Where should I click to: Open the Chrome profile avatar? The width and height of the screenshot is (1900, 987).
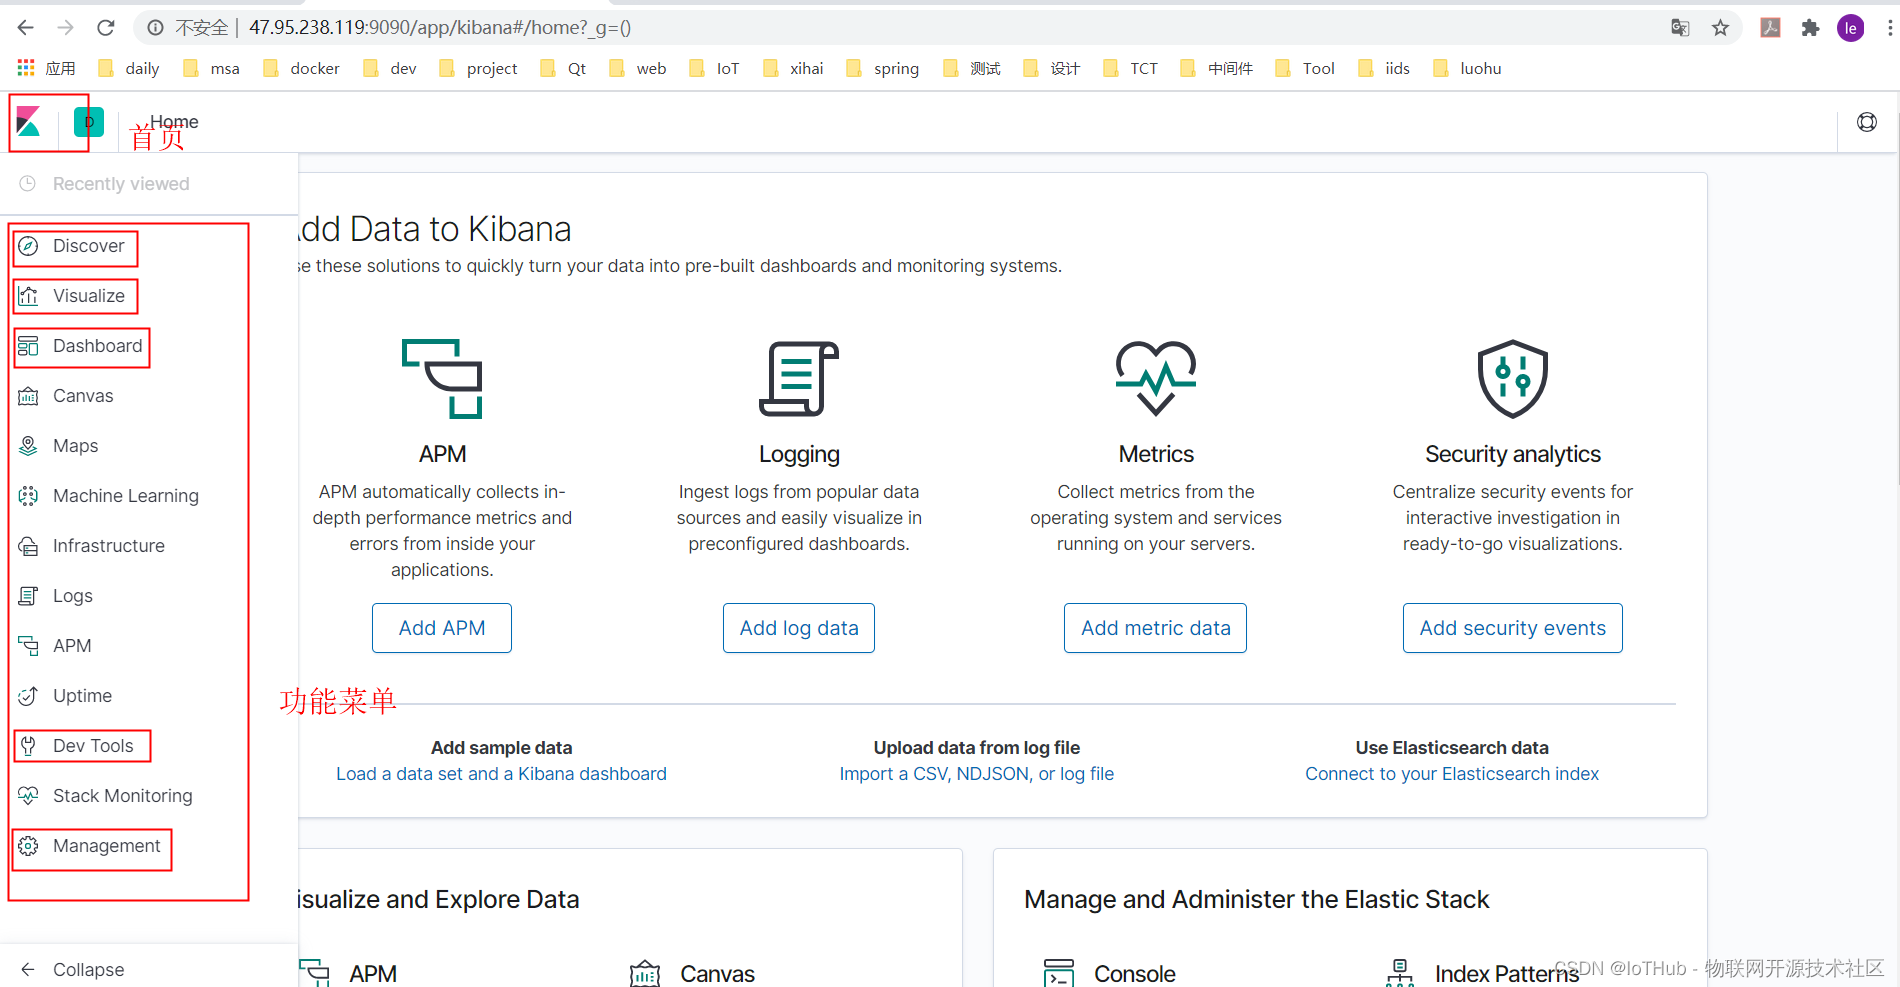(1851, 28)
